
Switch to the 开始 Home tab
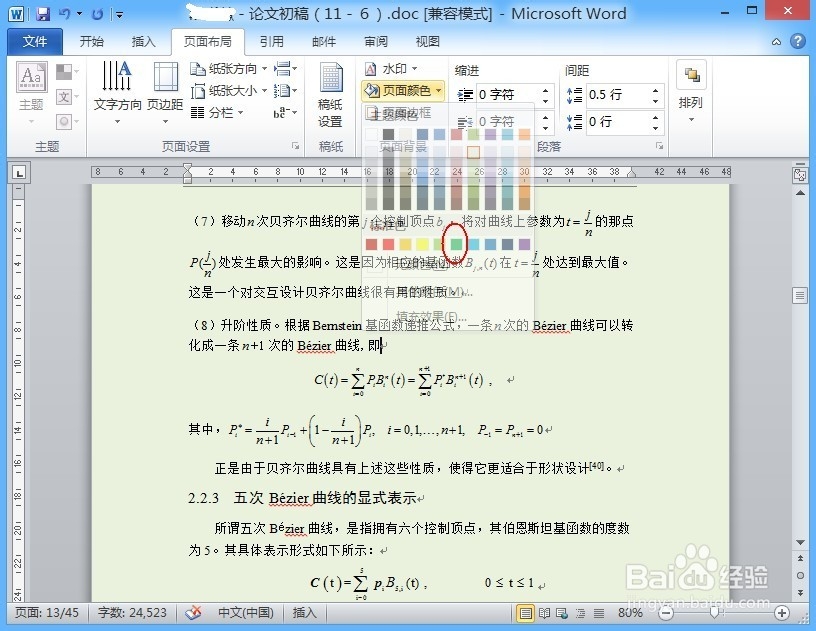point(92,41)
